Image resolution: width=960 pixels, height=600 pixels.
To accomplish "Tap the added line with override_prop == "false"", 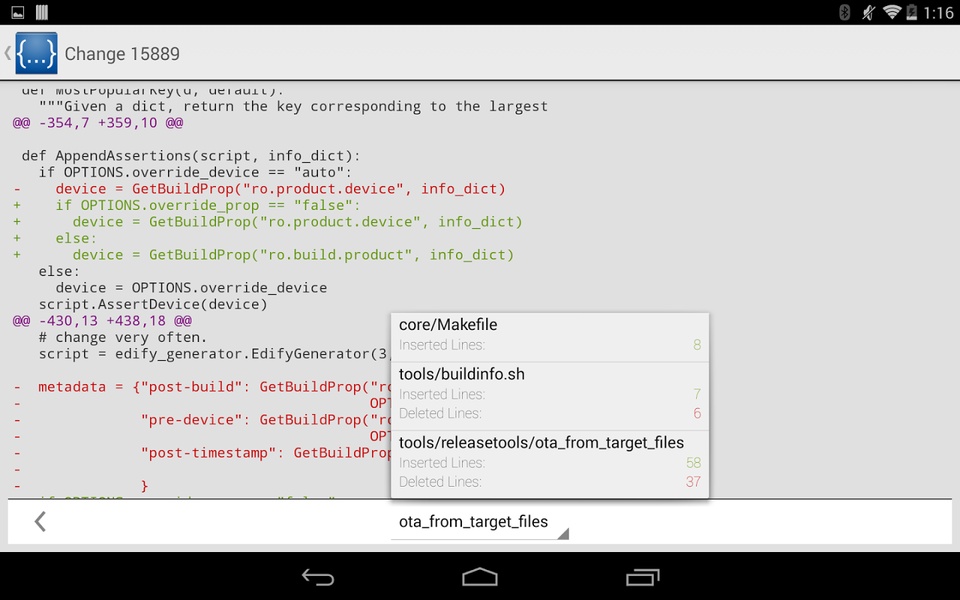I will coord(187,205).
